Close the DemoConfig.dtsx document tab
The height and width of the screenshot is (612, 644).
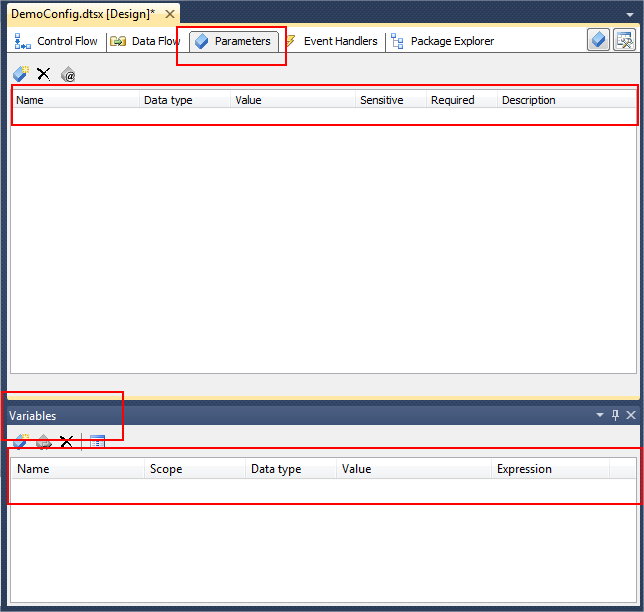coord(169,14)
